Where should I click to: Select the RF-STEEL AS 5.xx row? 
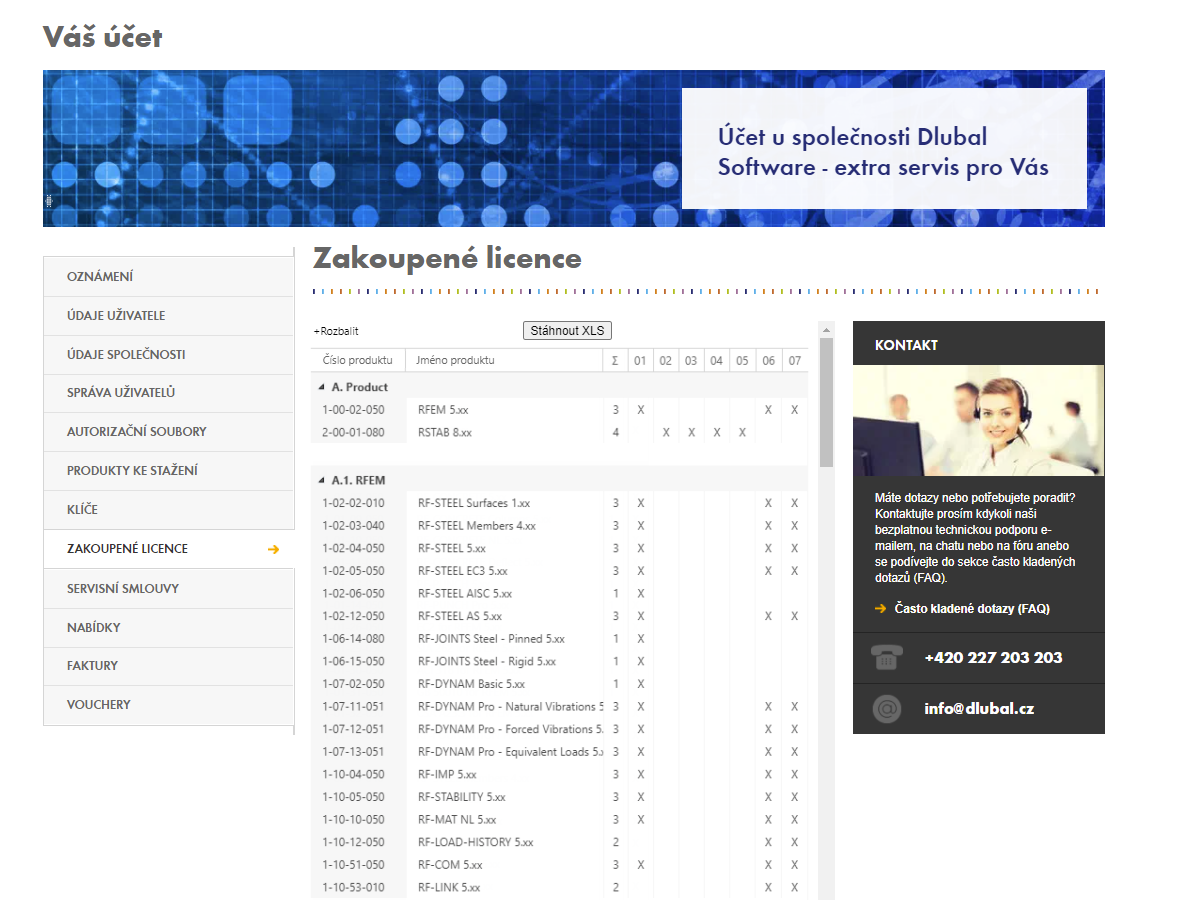[560, 616]
